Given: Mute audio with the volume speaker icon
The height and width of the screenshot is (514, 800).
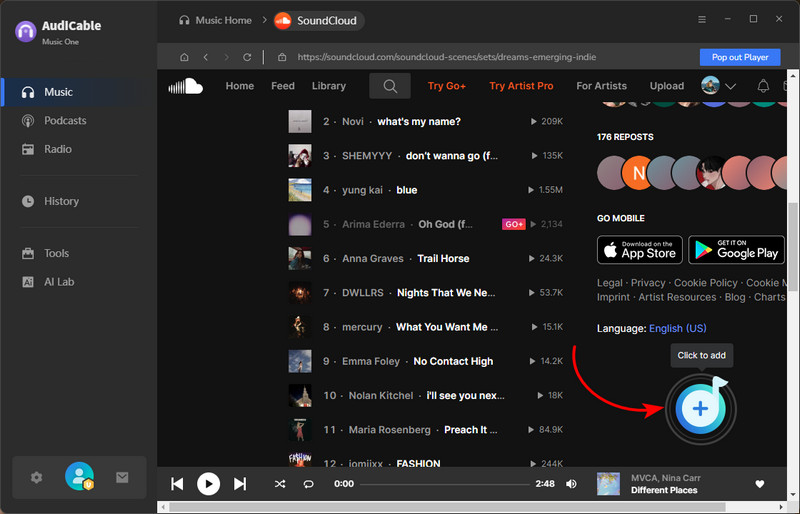Looking at the screenshot, I should (571, 483).
